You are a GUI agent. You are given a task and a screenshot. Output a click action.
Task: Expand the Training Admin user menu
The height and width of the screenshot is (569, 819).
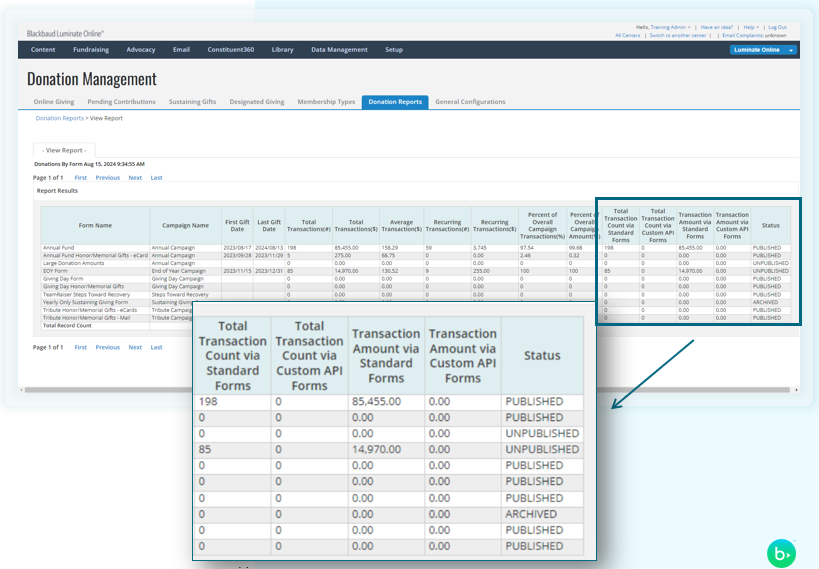point(670,27)
